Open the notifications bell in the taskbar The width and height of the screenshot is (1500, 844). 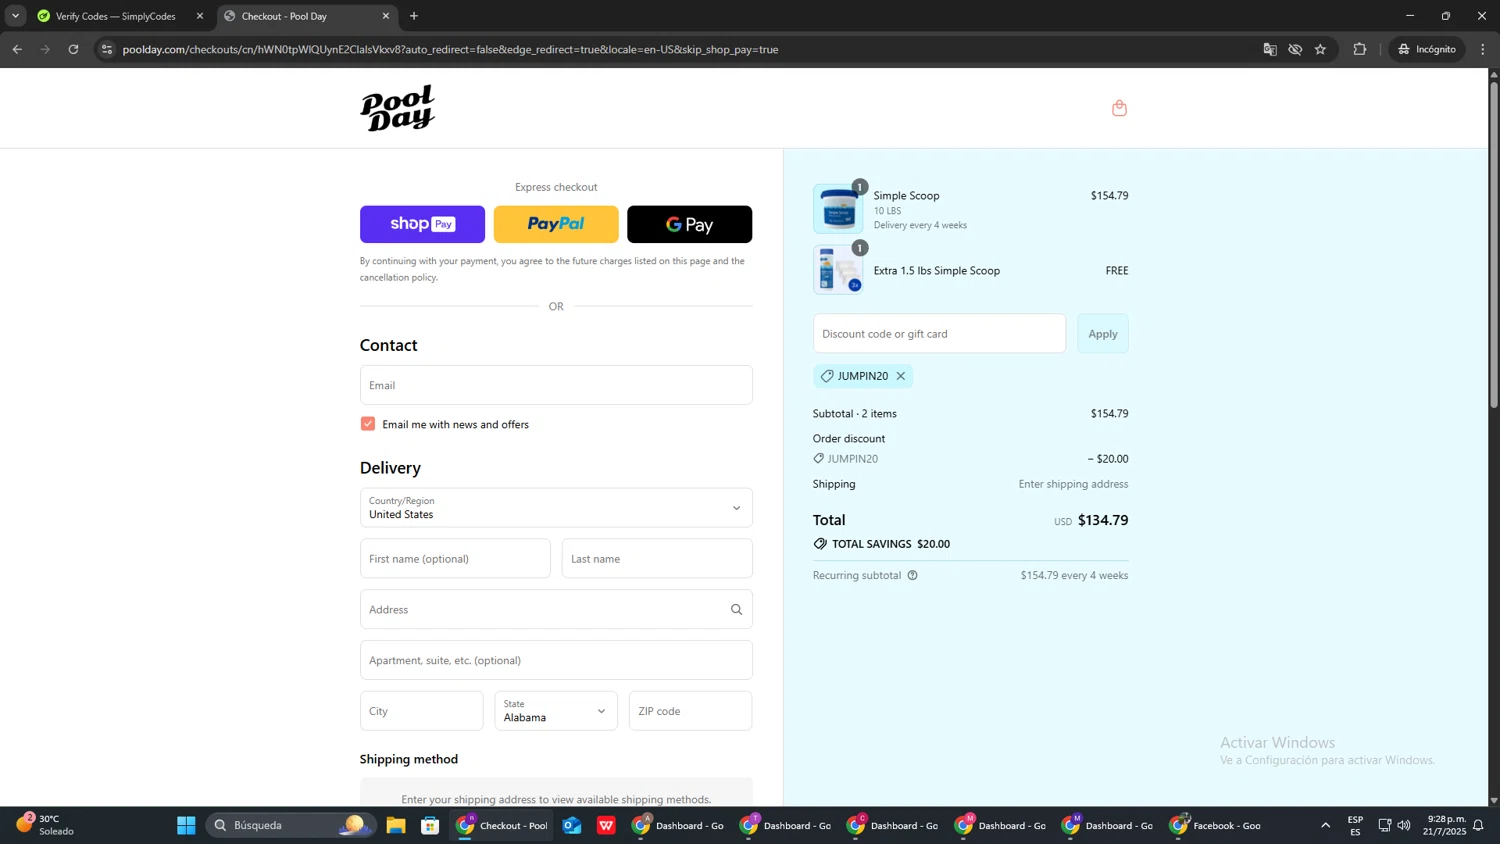(1478, 825)
